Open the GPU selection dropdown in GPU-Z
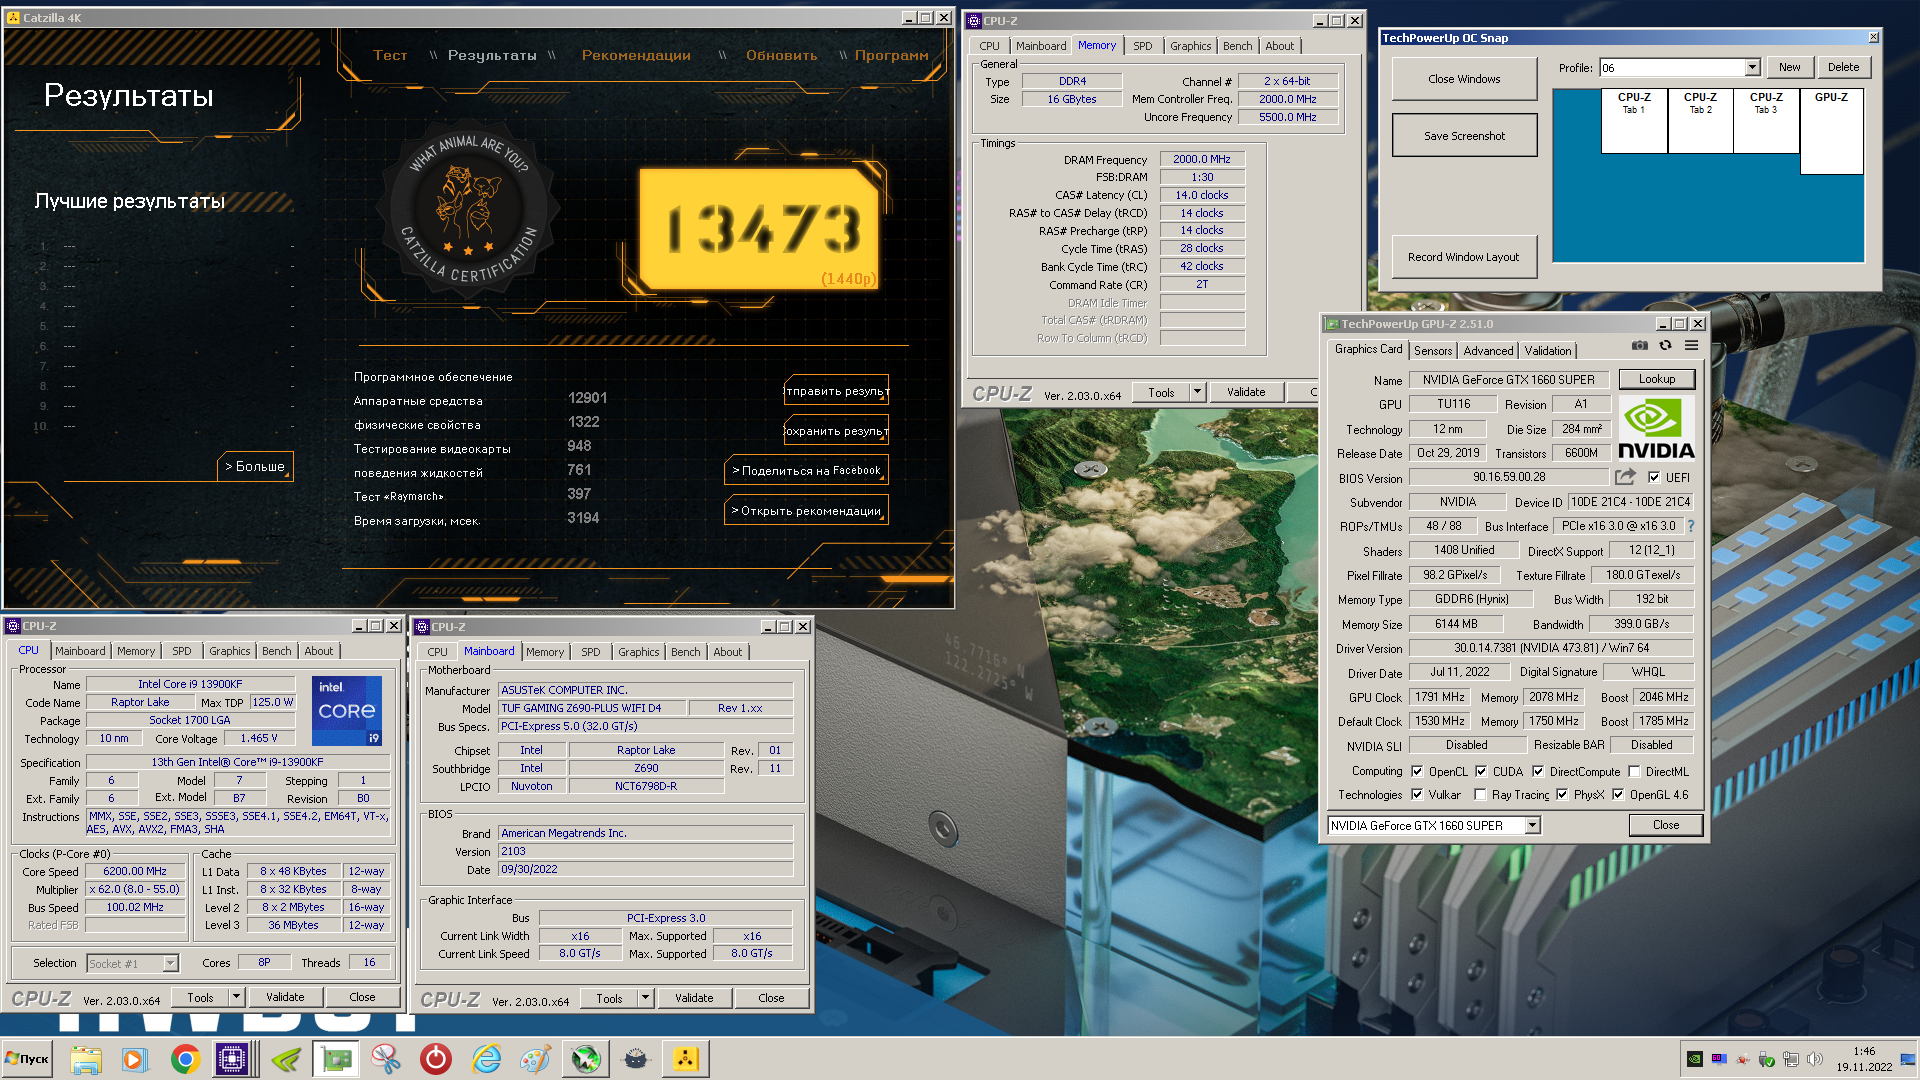 click(x=1532, y=825)
